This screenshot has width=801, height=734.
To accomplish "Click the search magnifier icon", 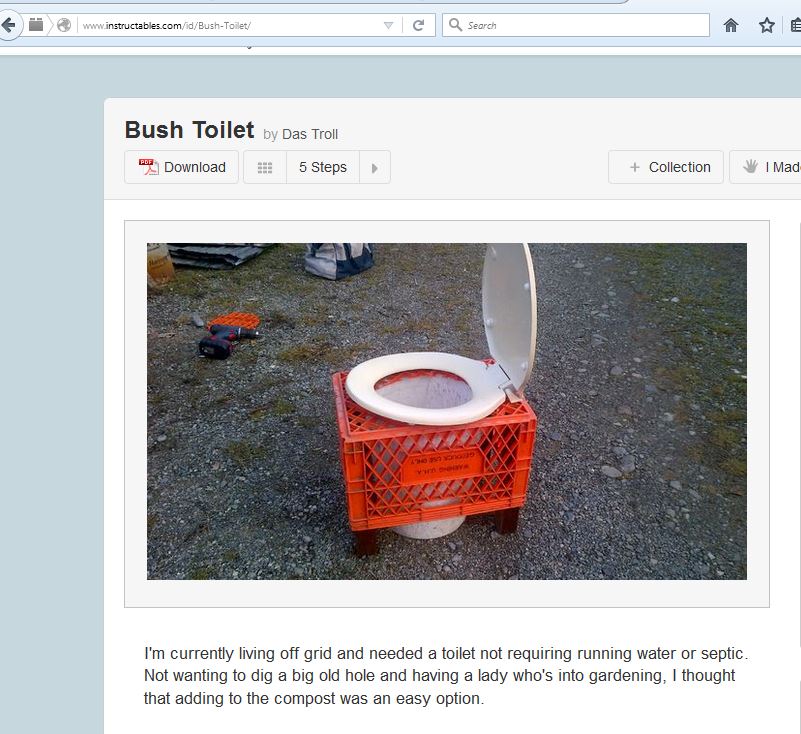I will pos(455,25).
